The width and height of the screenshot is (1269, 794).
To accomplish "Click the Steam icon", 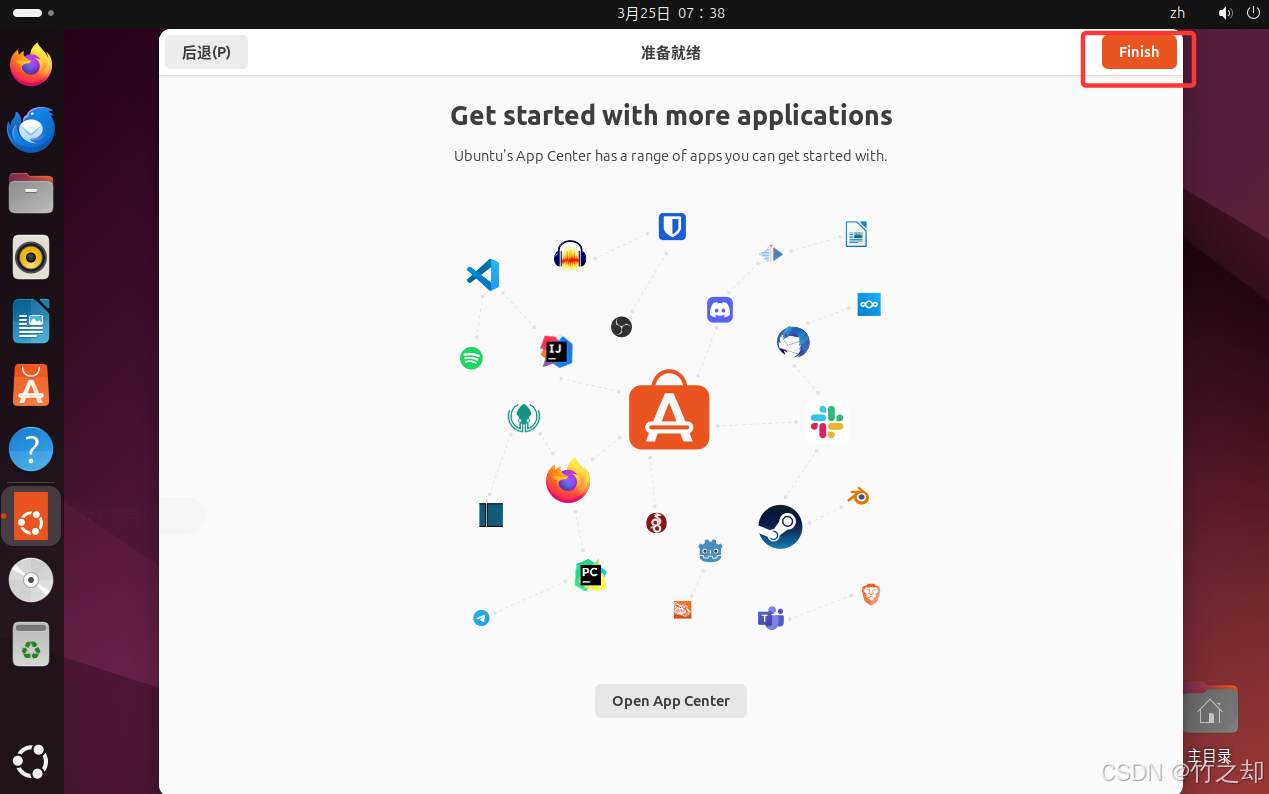I will pos(780,527).
